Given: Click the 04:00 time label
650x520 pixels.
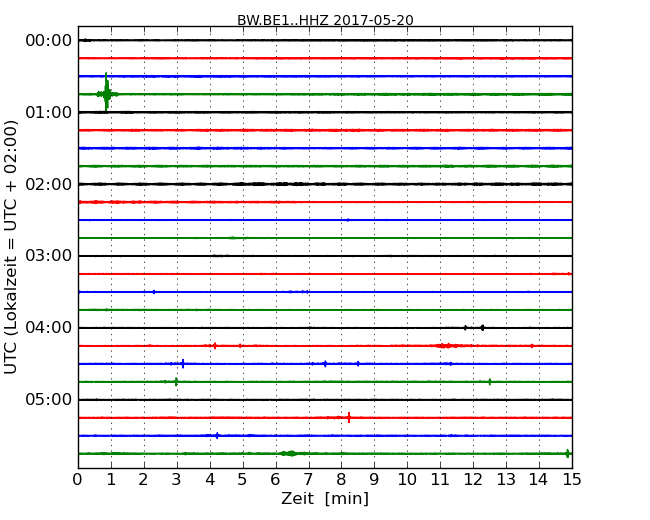Looking at the screenshot, I should [x=49, y=328].
